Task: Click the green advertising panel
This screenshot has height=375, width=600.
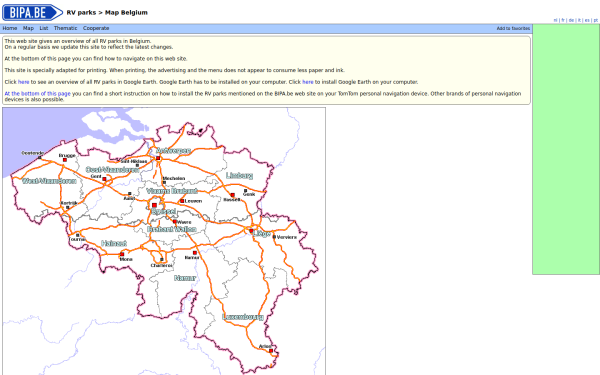Action: pyautogui.click(x=566, y=149)
